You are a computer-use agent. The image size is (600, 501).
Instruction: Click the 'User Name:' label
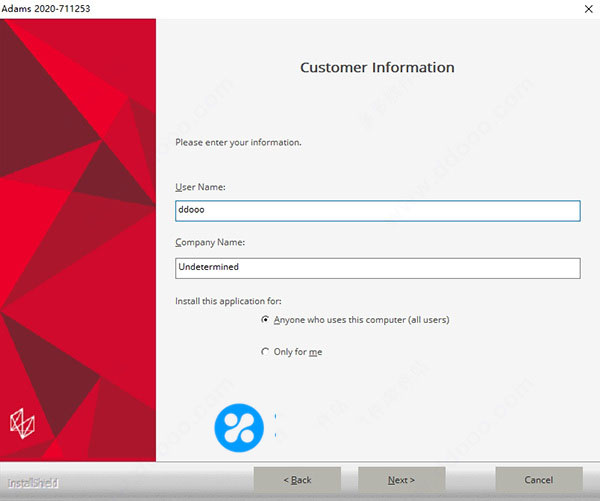[200, 187]
